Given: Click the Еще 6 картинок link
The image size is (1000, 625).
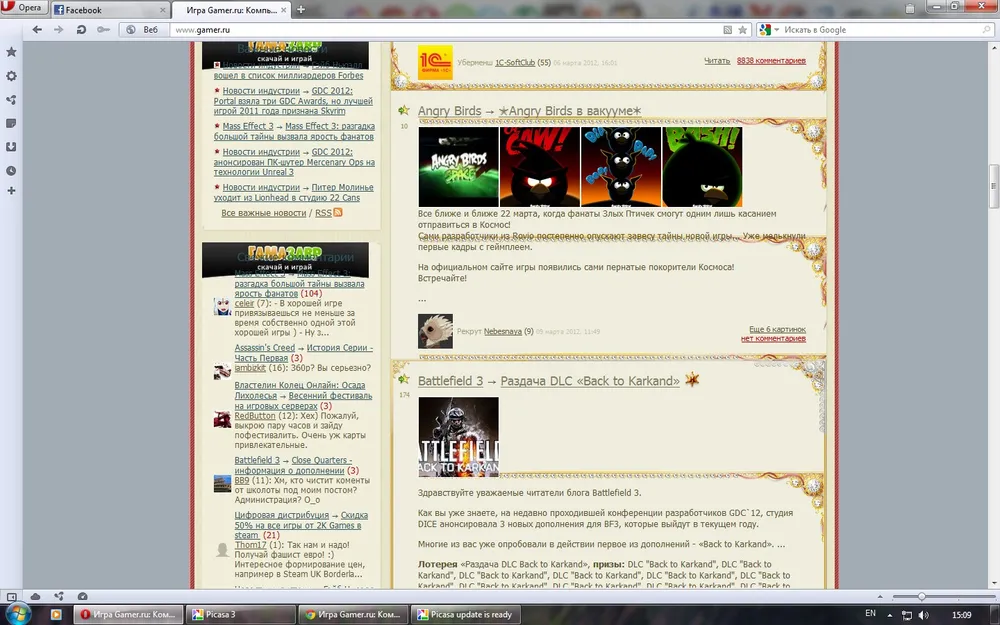Looking at the screenshot, I should (x=777, y=329).
